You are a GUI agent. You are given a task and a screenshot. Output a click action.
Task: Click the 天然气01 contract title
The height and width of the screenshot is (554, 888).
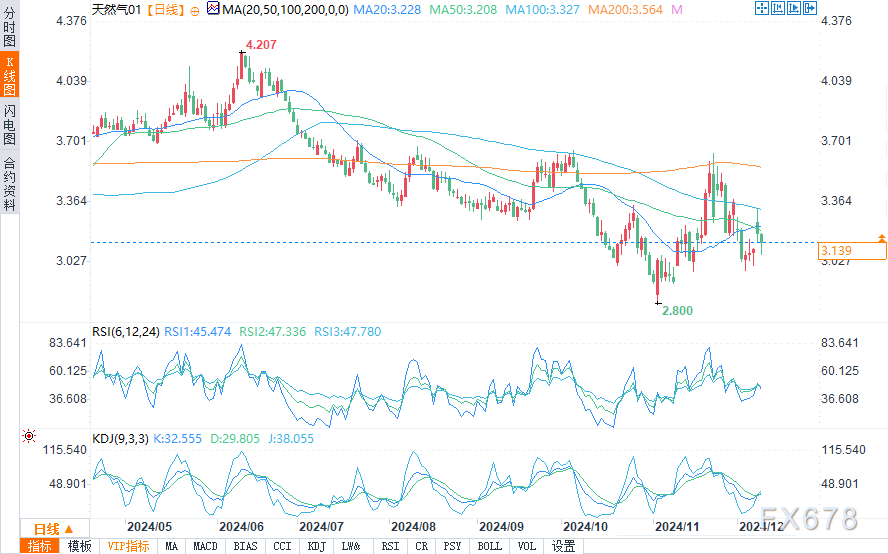(116, 10)
